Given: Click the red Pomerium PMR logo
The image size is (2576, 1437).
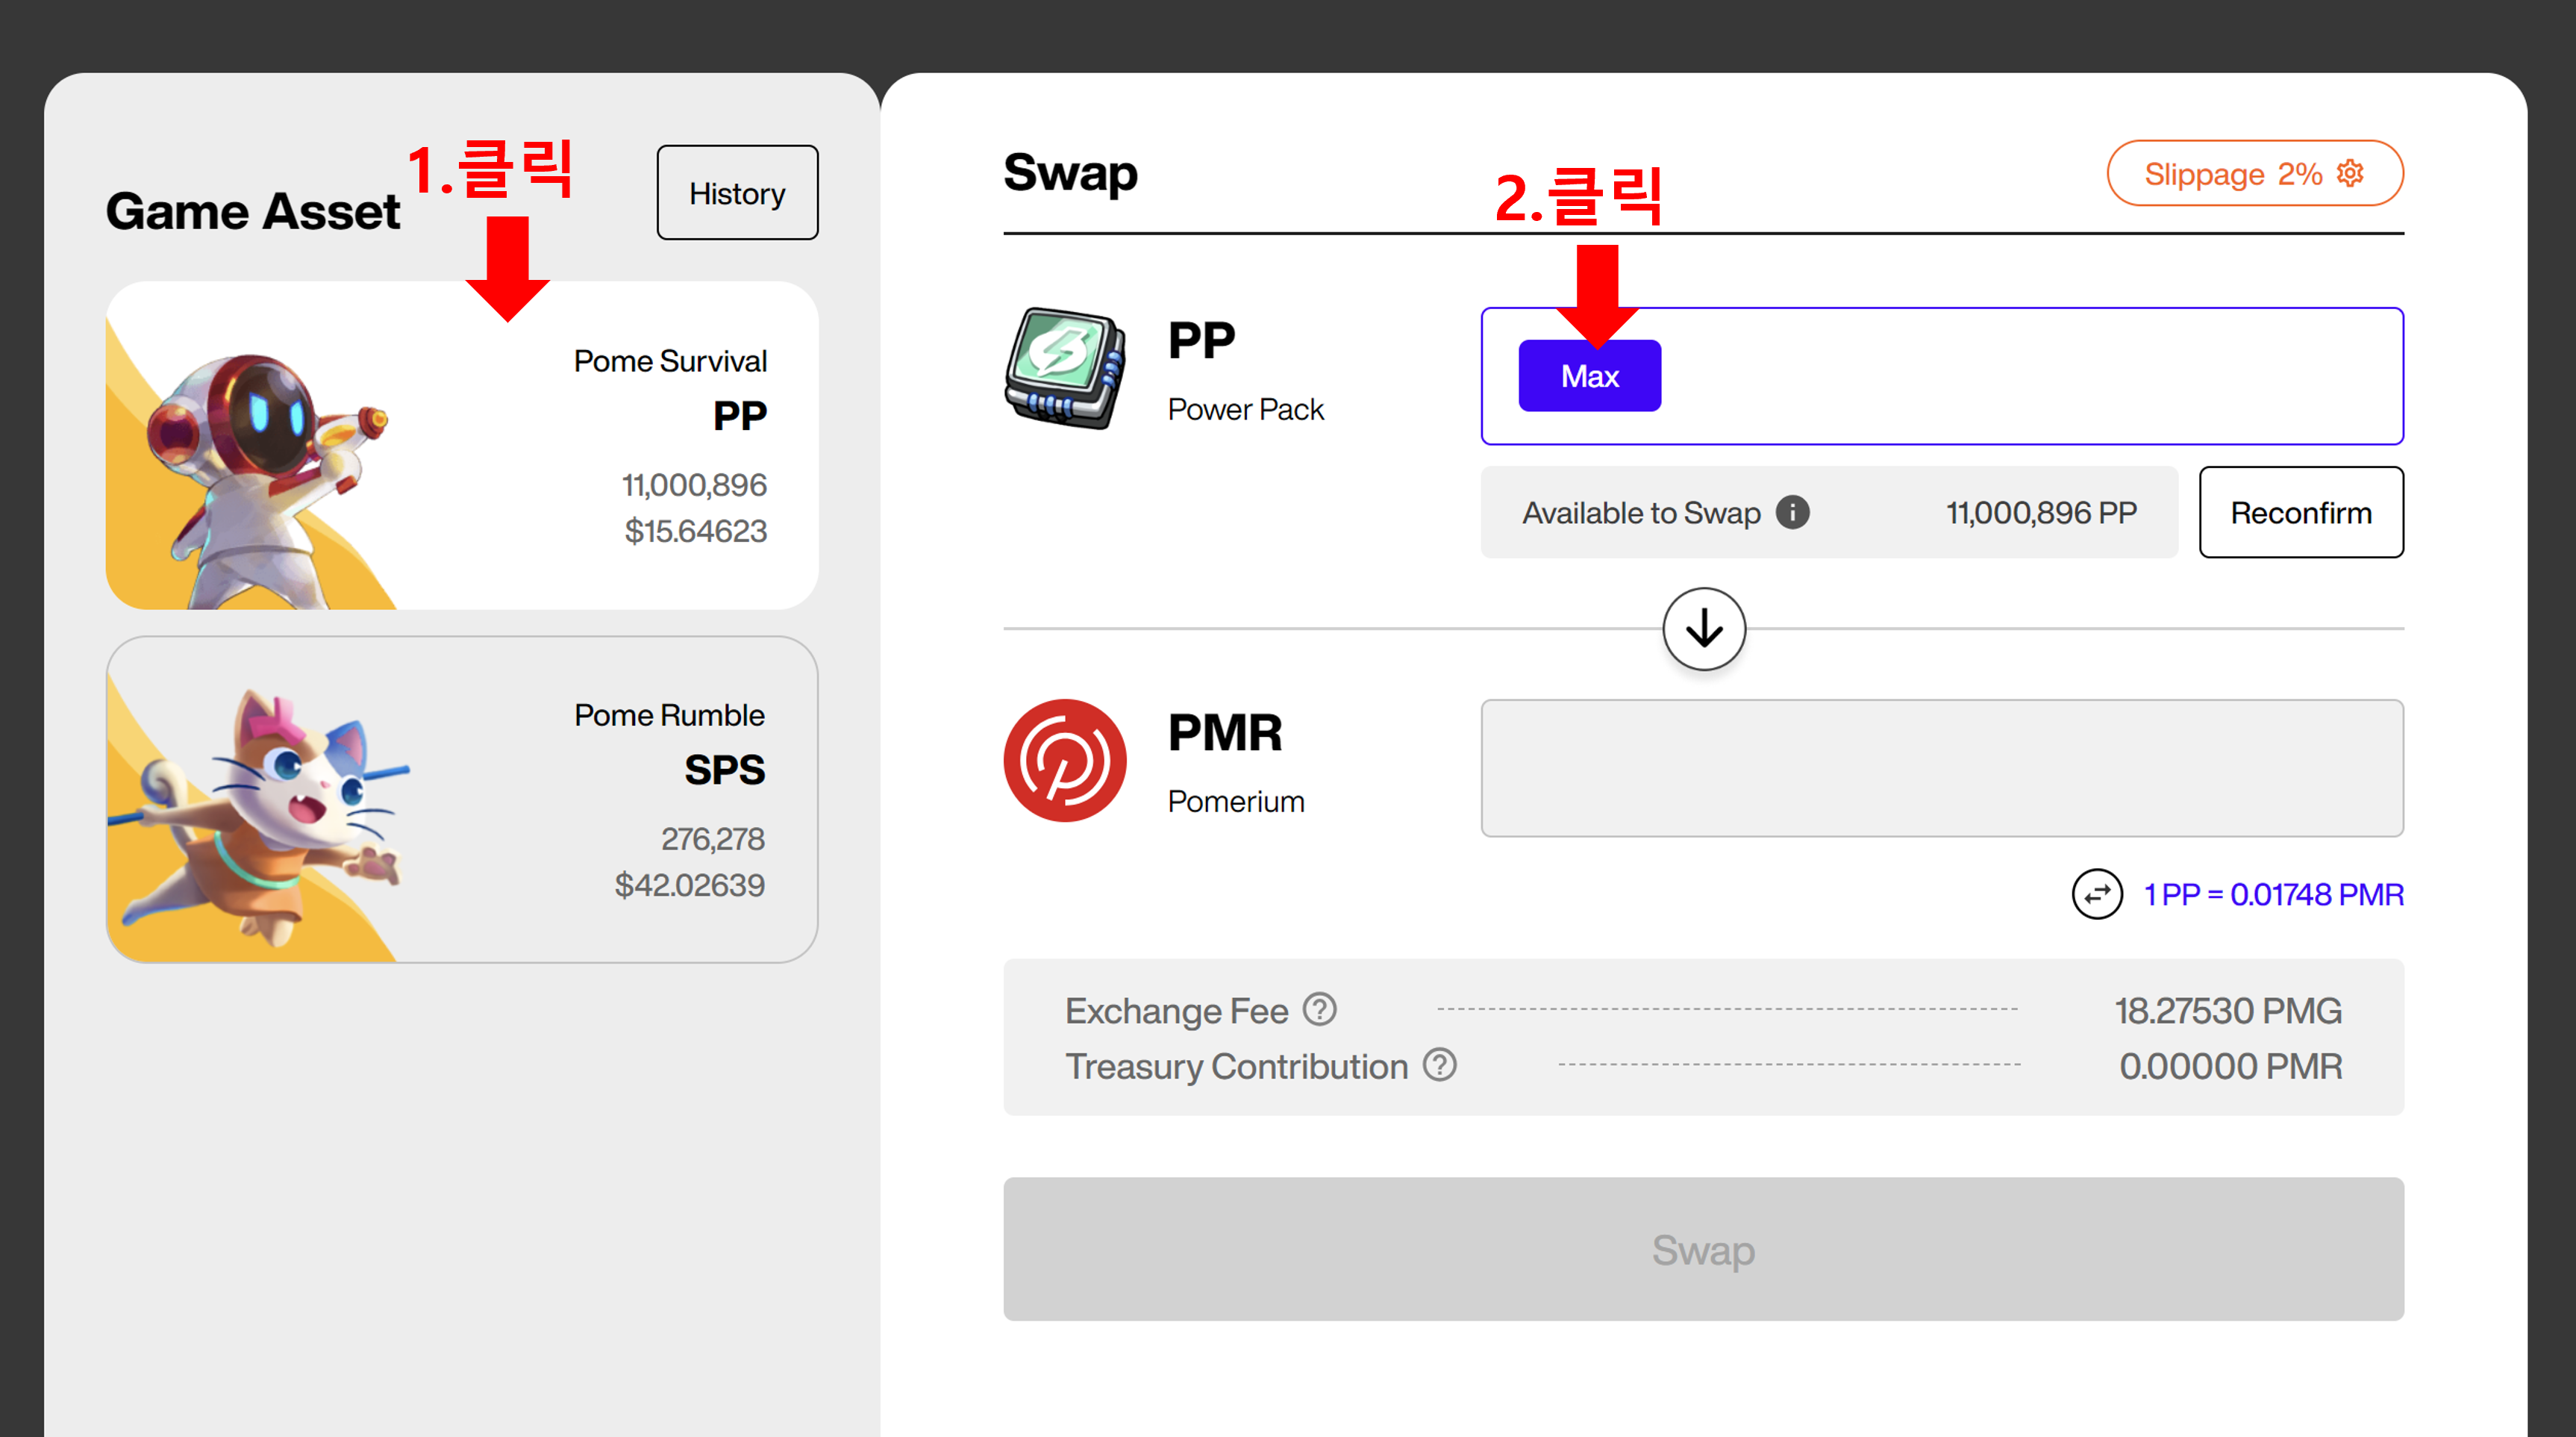Looking at the screenshot, I should 1065,760.
